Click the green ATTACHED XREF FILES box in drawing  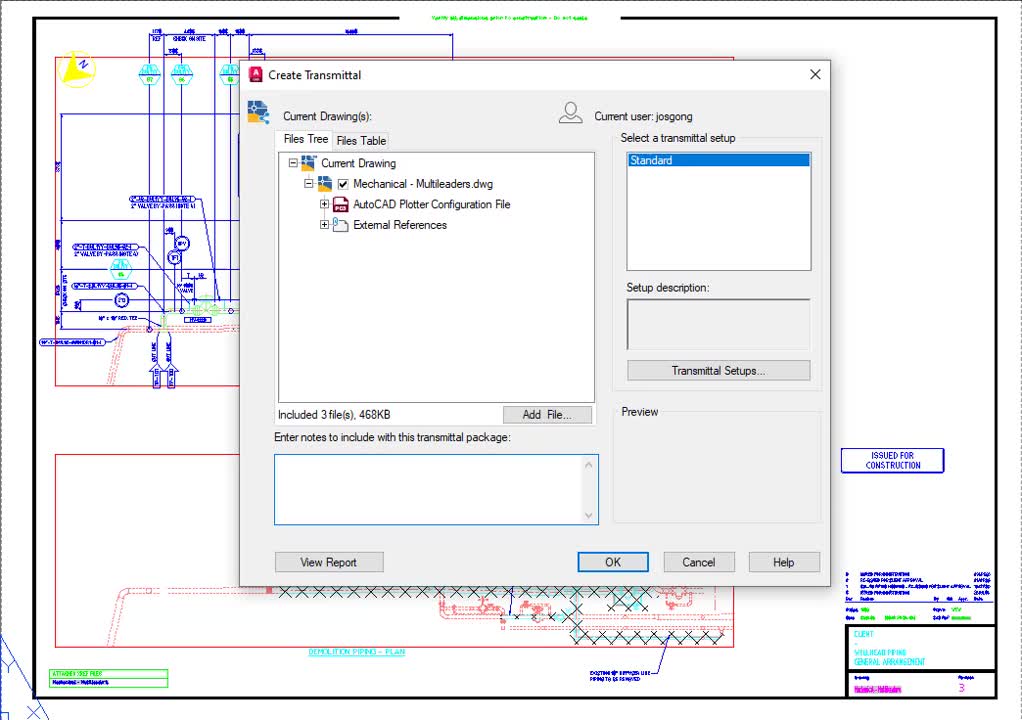pos(108,678)
